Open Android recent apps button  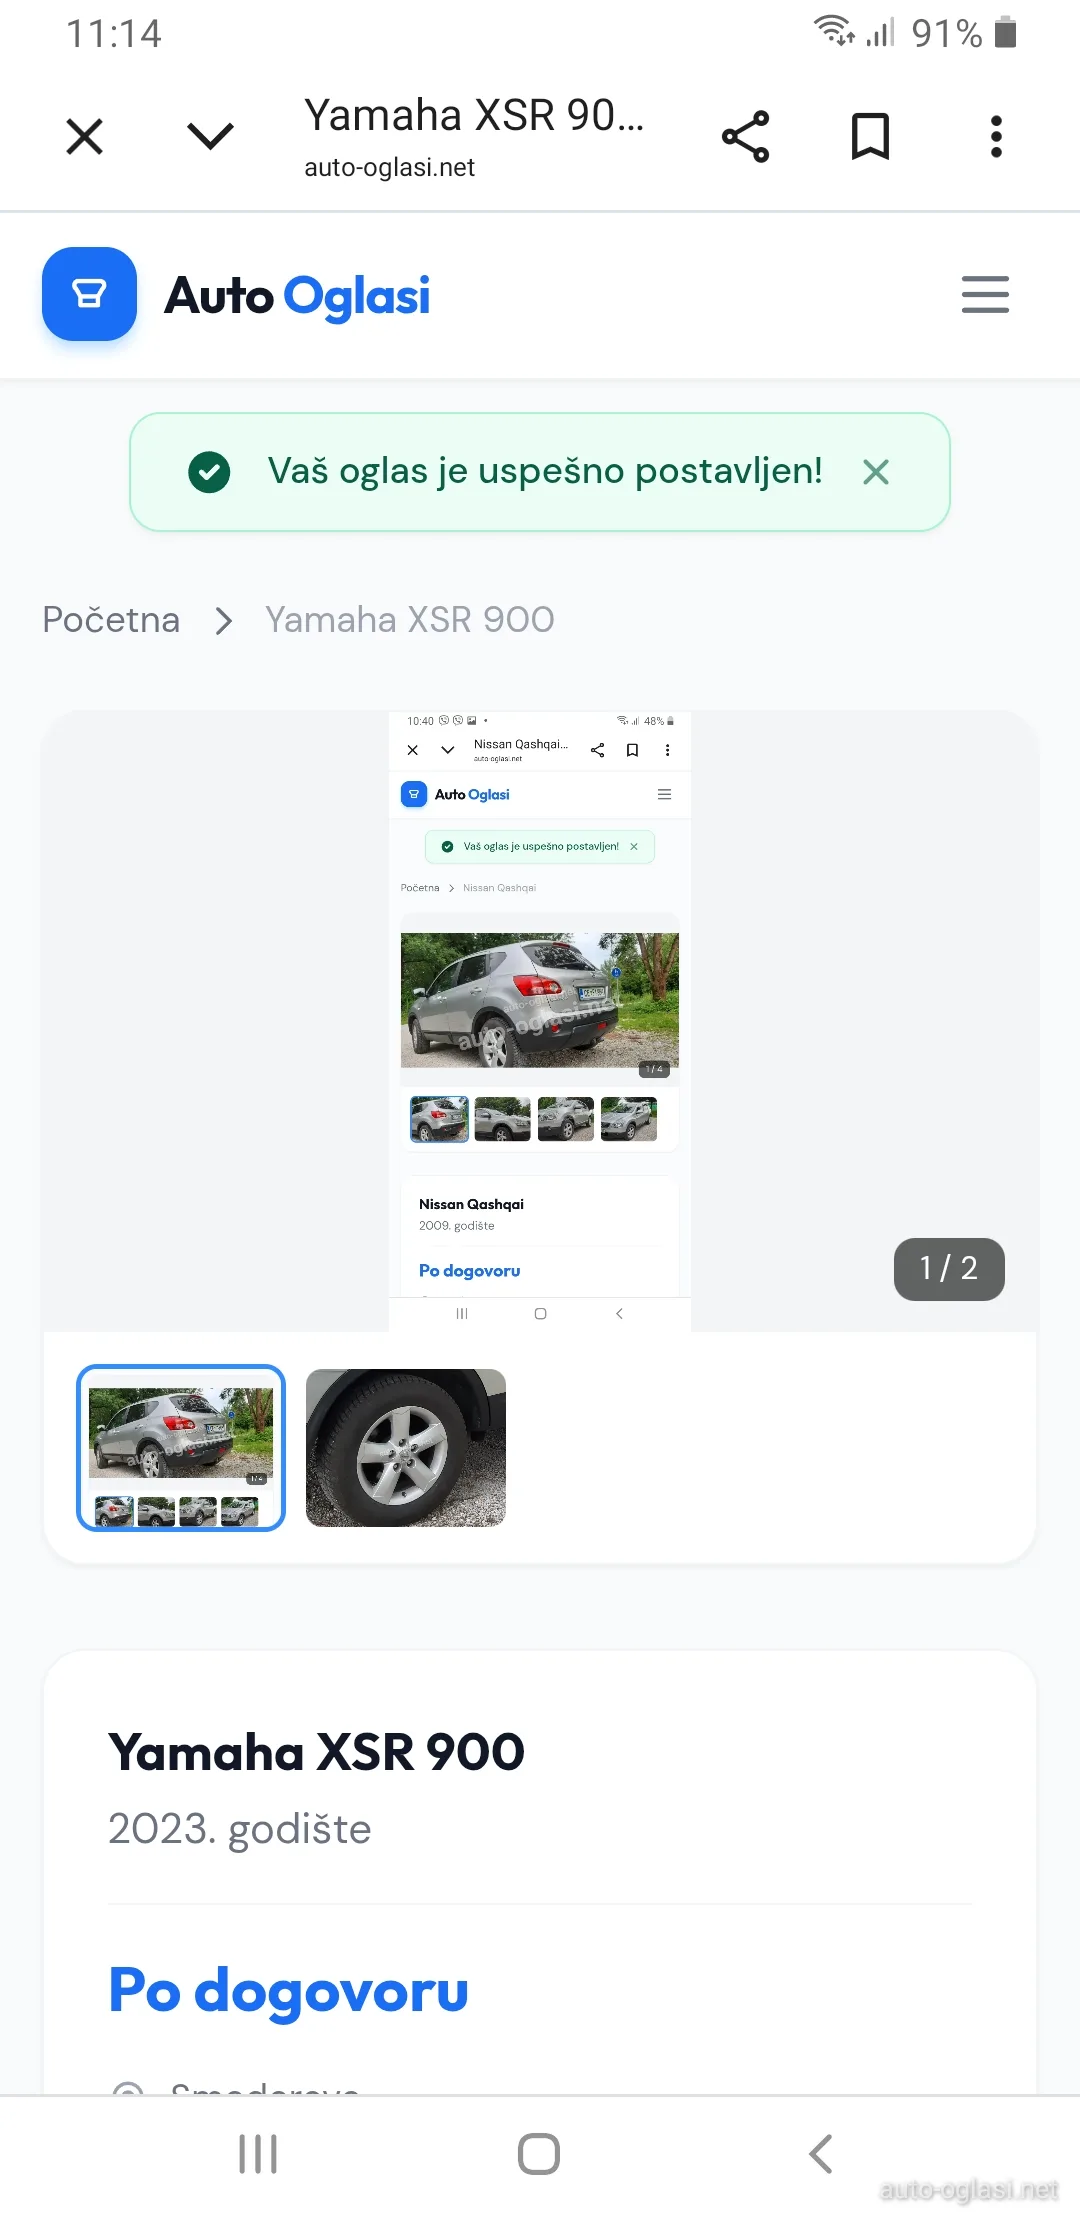pyautogui.click(x=258, y=2154)
